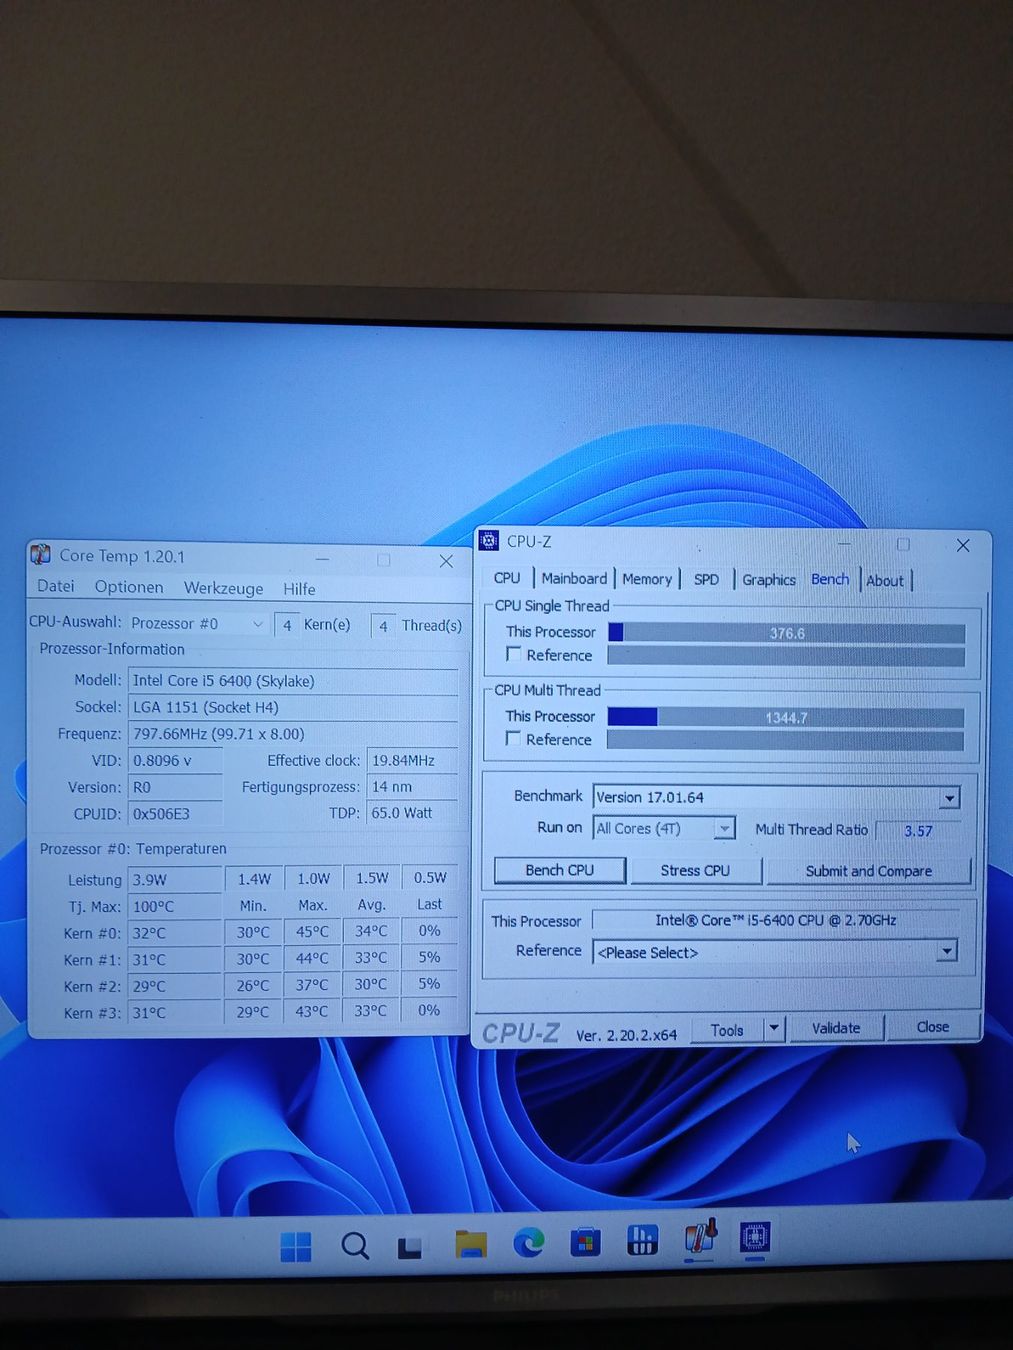1013x1350 pixels.
Task: Open Task View on taskbar
Action: pos(410,1247)
